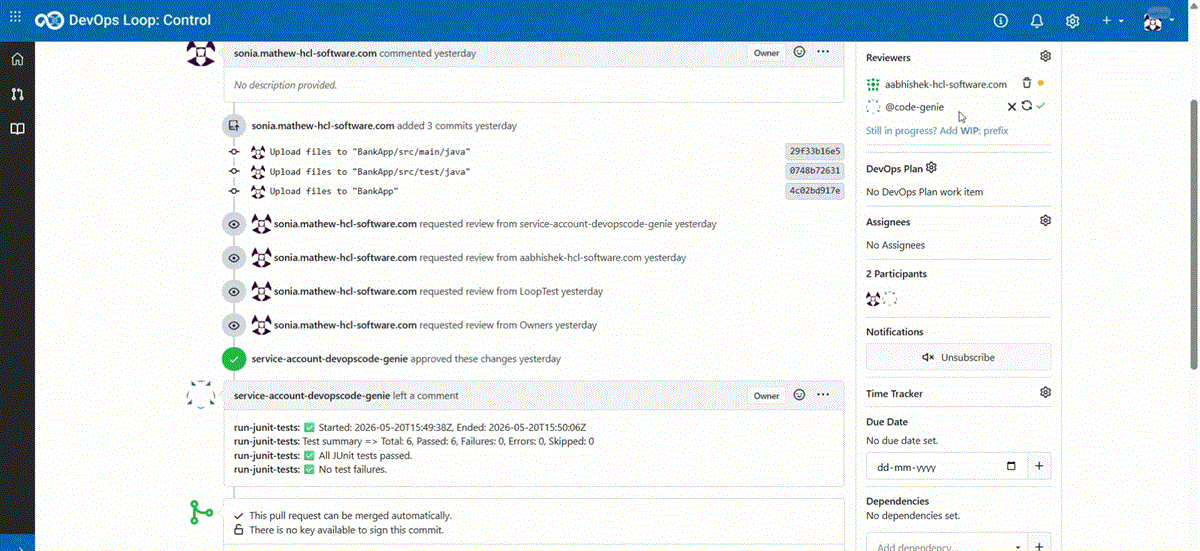Click "No DevOps Plan work item" text
1200x551 pixels.
tap(925, 192)
